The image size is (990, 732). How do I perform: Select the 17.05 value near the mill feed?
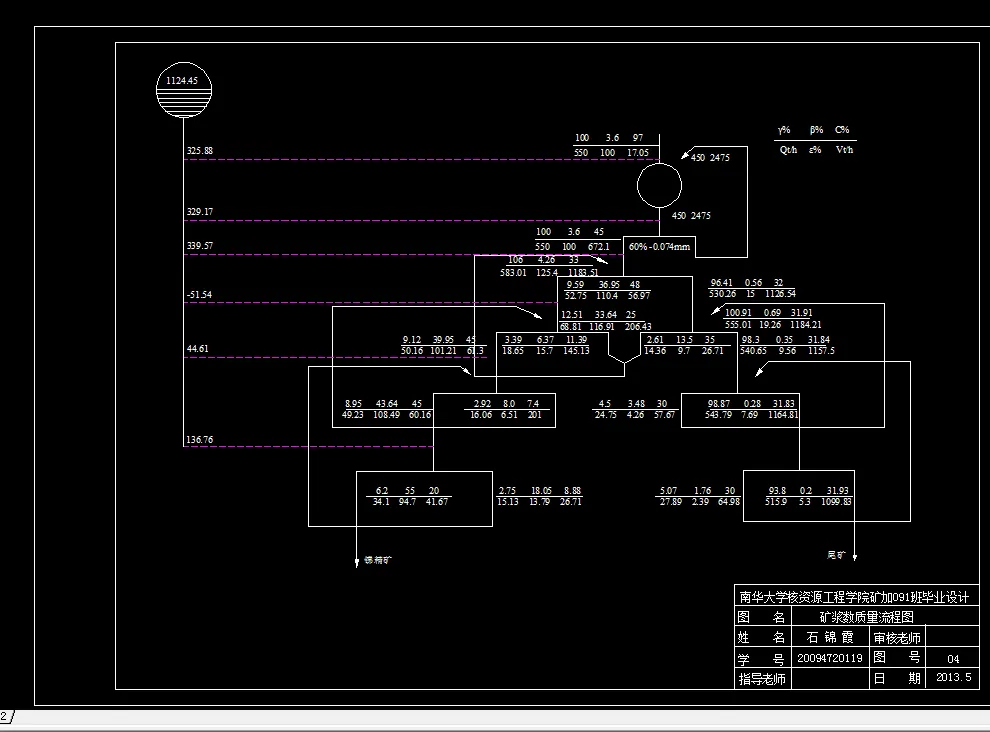(638, 153)
